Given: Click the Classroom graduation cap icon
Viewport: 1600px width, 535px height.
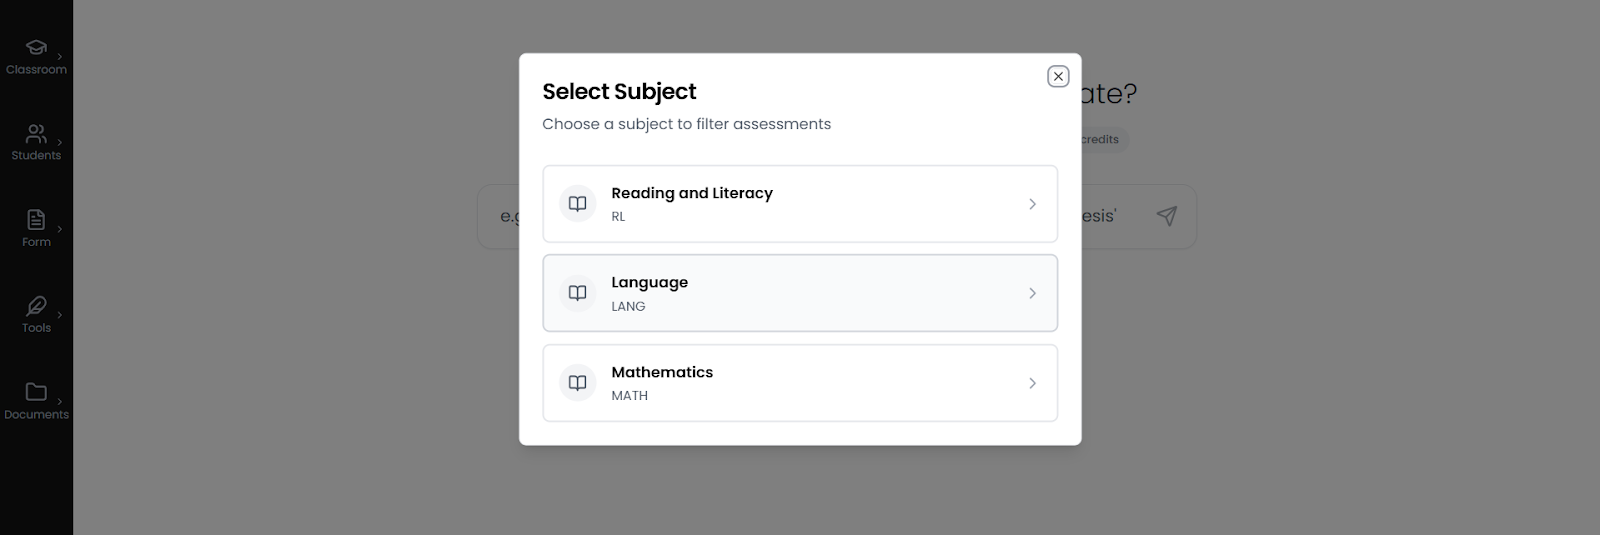Looking at the screenshot, I should coord(36,47).
